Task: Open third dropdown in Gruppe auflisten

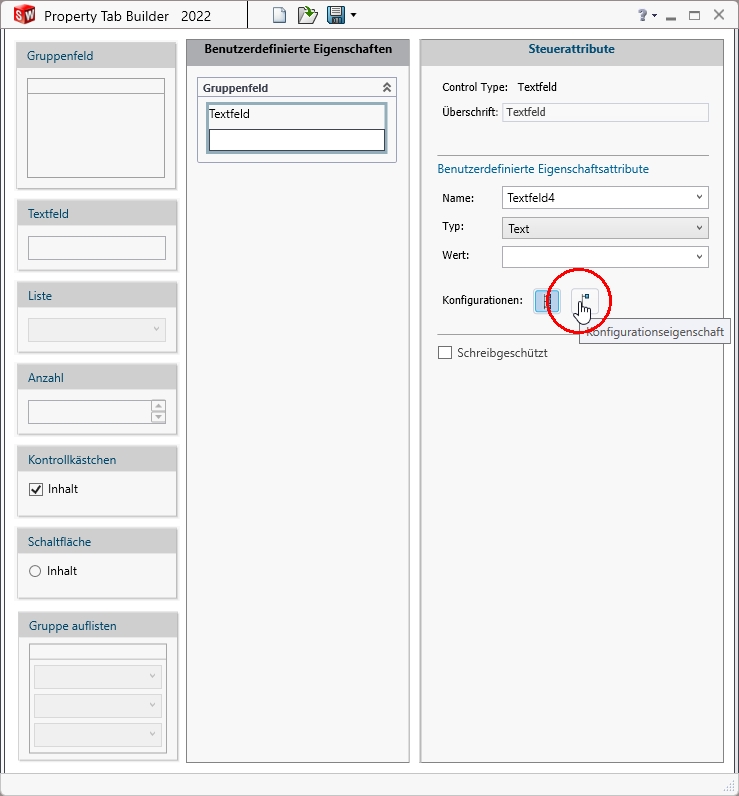Action: pyautogui.click(x=97, y=734)
